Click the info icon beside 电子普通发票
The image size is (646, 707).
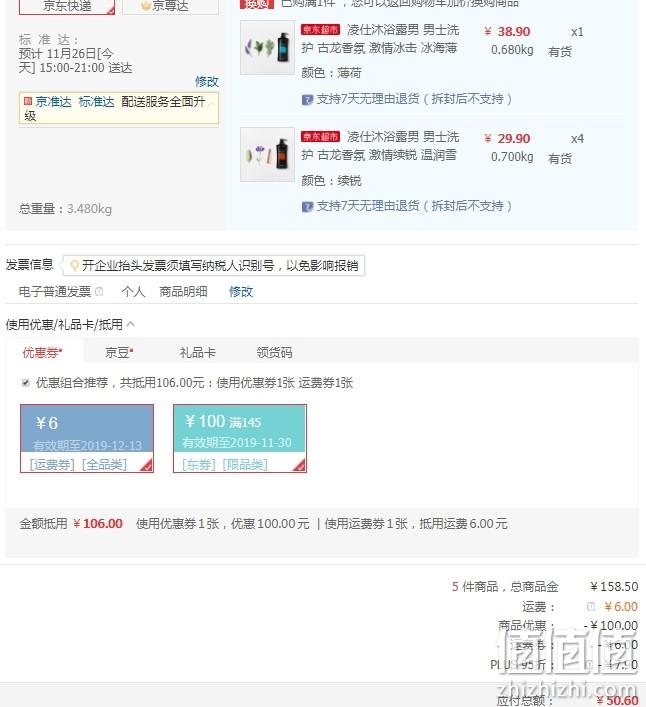click(99, 292)
